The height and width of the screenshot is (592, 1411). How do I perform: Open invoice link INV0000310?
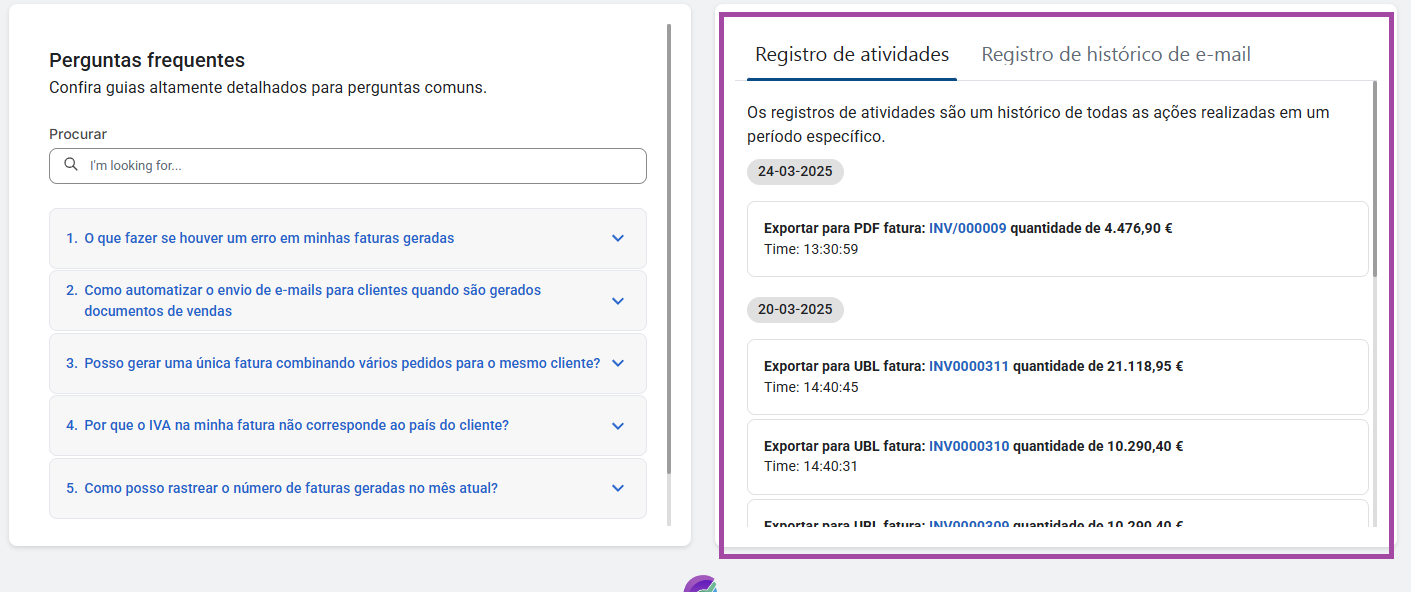[x=968, y=447]
